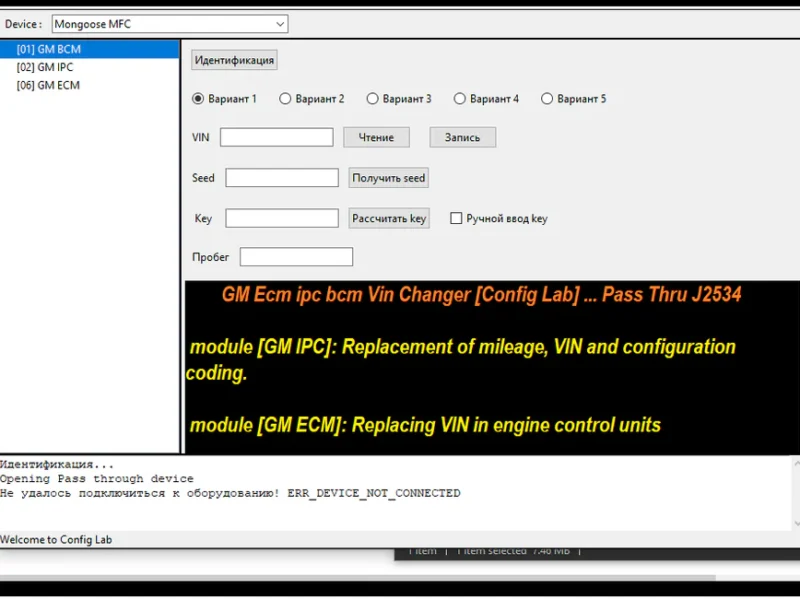Enable the Ручной ввод key checkbox
Image resolution: width=800 pixels, height=600 pixels.
(x=456, y=218)
